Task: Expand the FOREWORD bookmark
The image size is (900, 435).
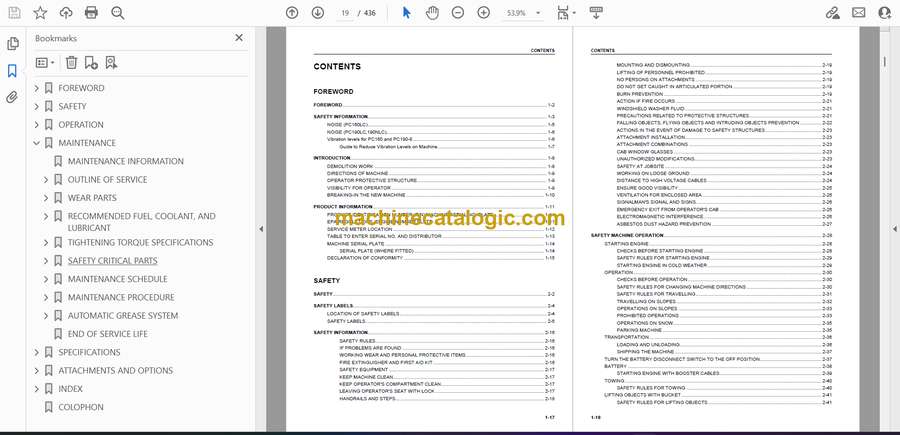Action: click(x=37, y=88)
